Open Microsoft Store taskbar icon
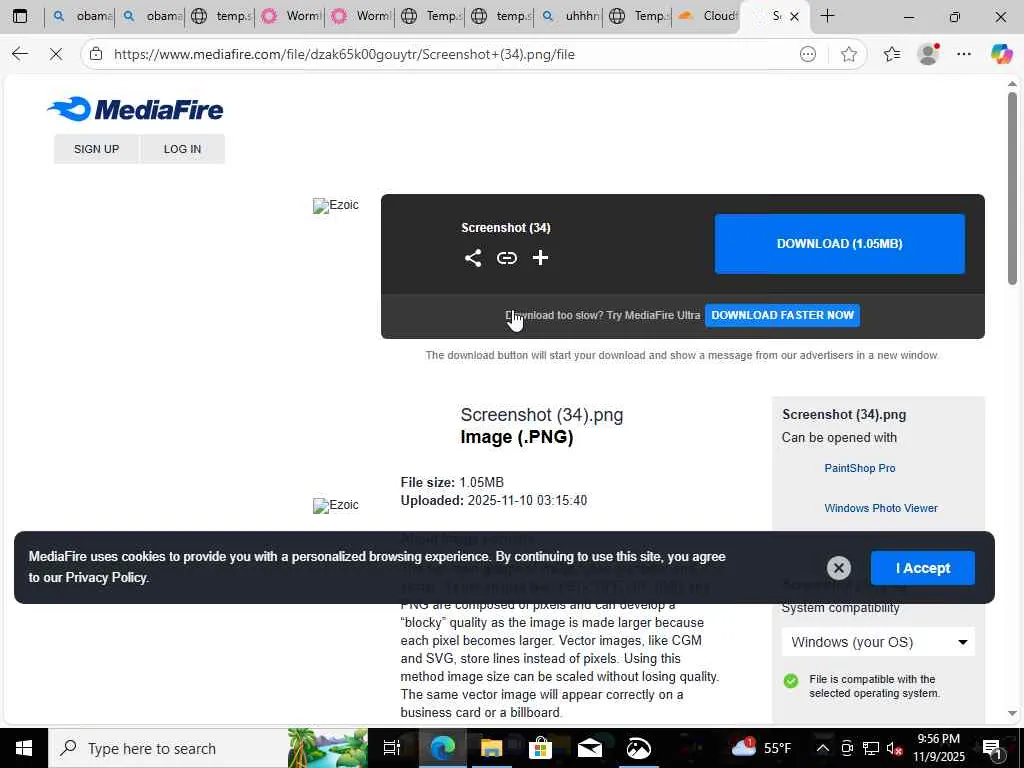 coord(540,748)
